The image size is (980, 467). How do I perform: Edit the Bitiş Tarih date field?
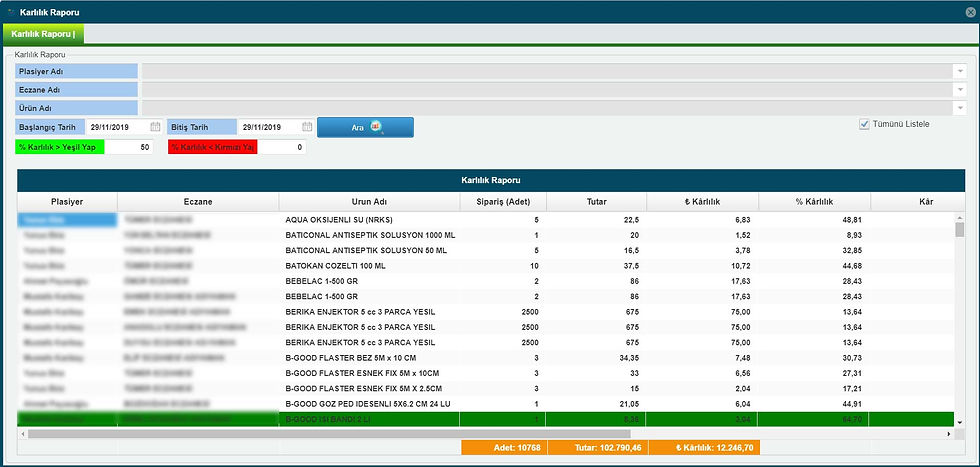(x=269, y=127)
